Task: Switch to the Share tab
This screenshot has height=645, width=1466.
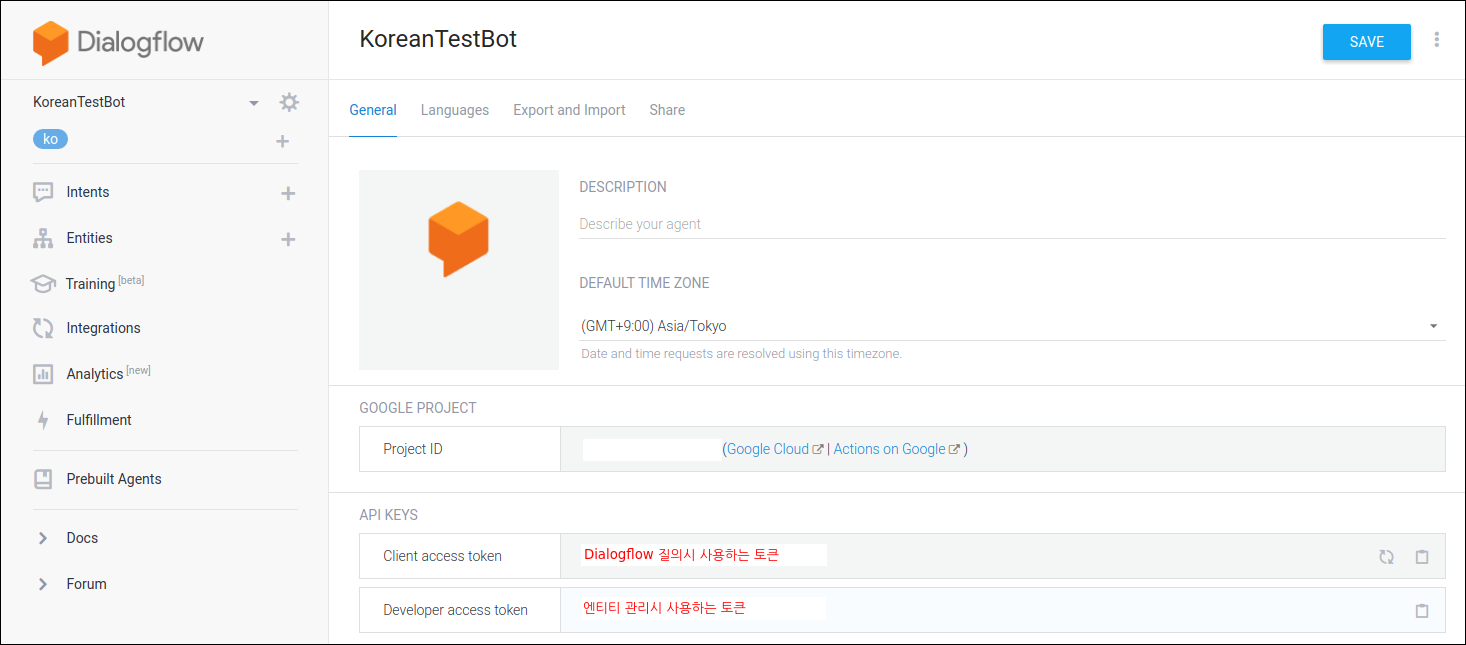Action: coord(667,110)
